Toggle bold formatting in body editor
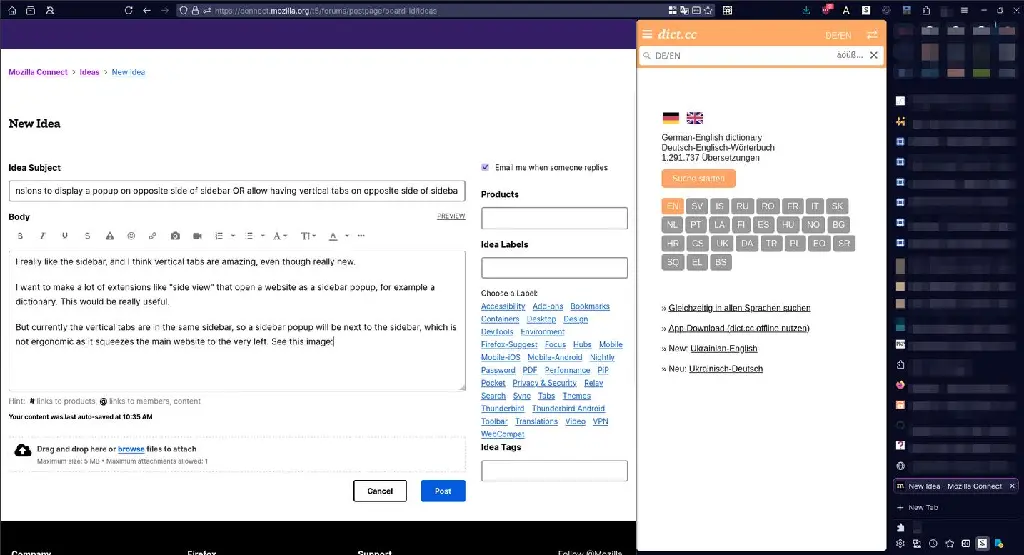 [20, 236]
